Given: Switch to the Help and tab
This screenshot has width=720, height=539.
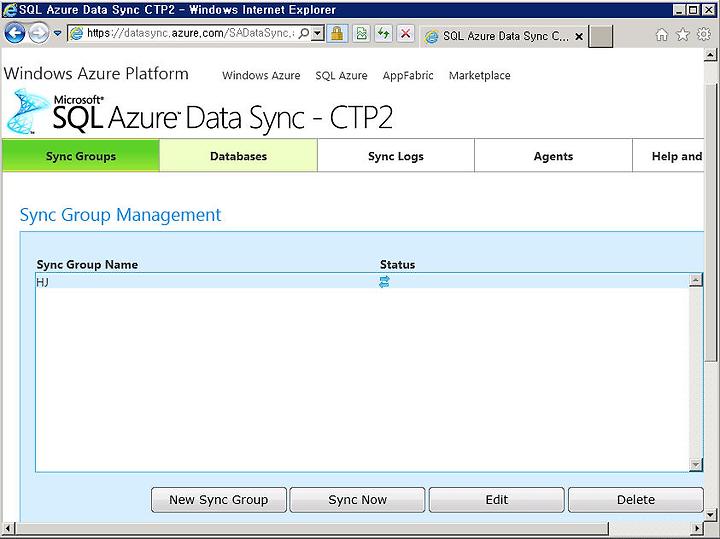Looking at the screenshot, I should (669, 156).
